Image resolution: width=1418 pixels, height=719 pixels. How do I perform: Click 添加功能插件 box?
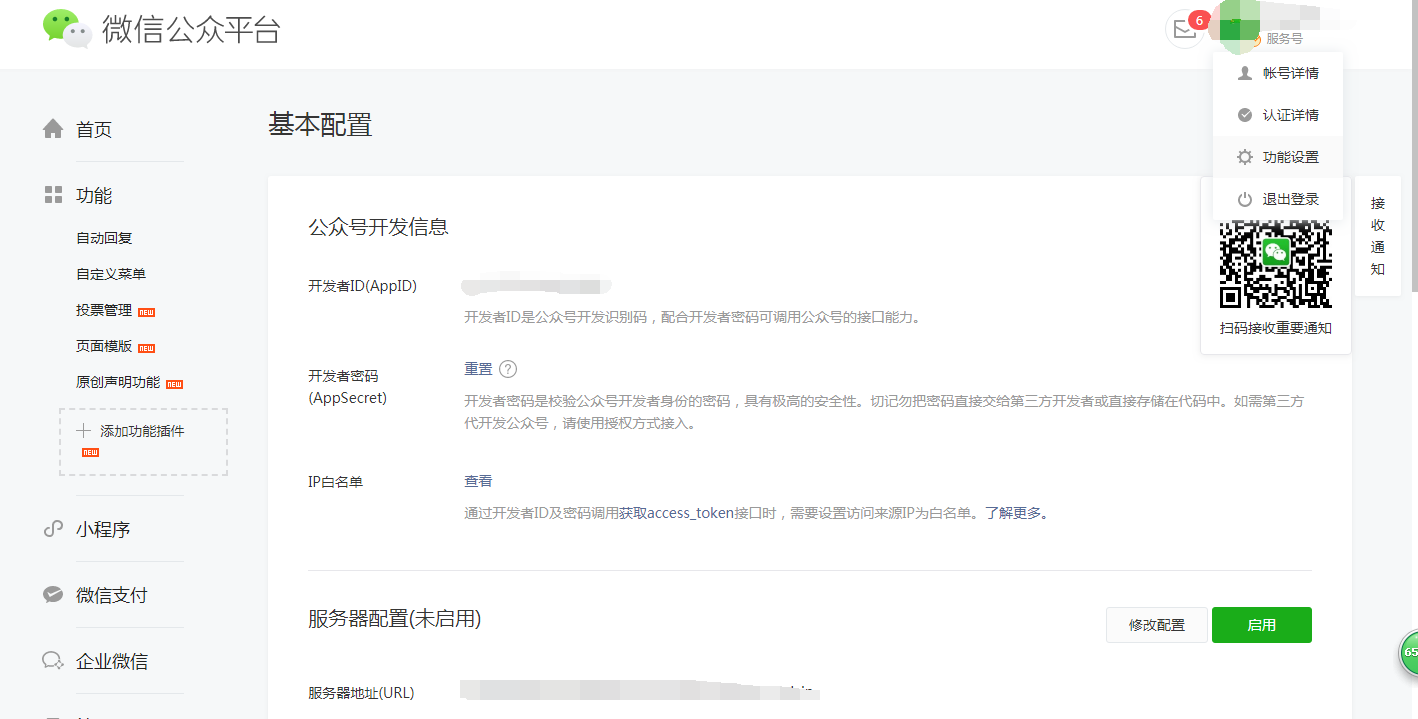pos(143,441)
